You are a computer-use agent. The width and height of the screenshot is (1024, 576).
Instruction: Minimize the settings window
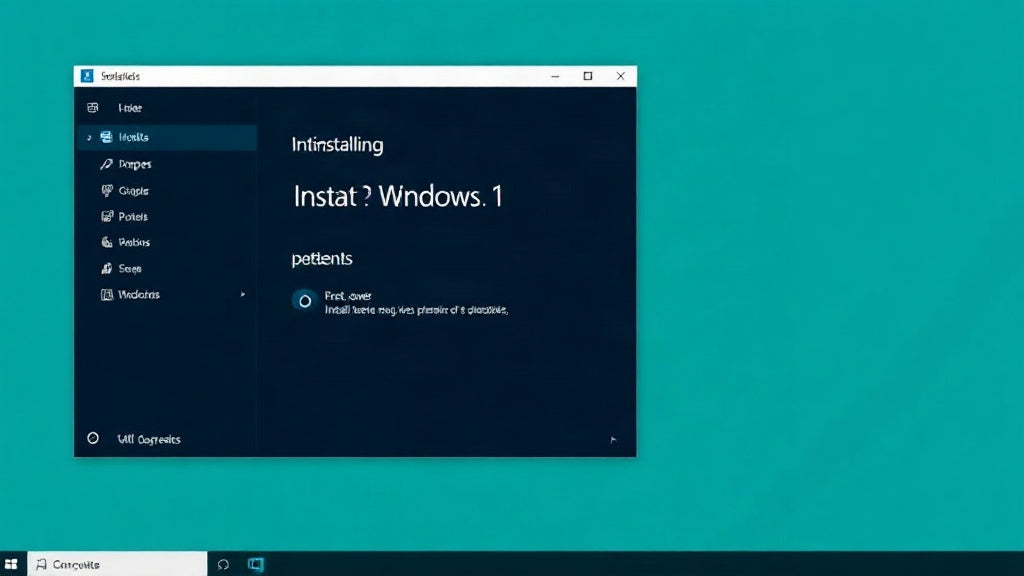pyautogui.click(x=555, y=76)
